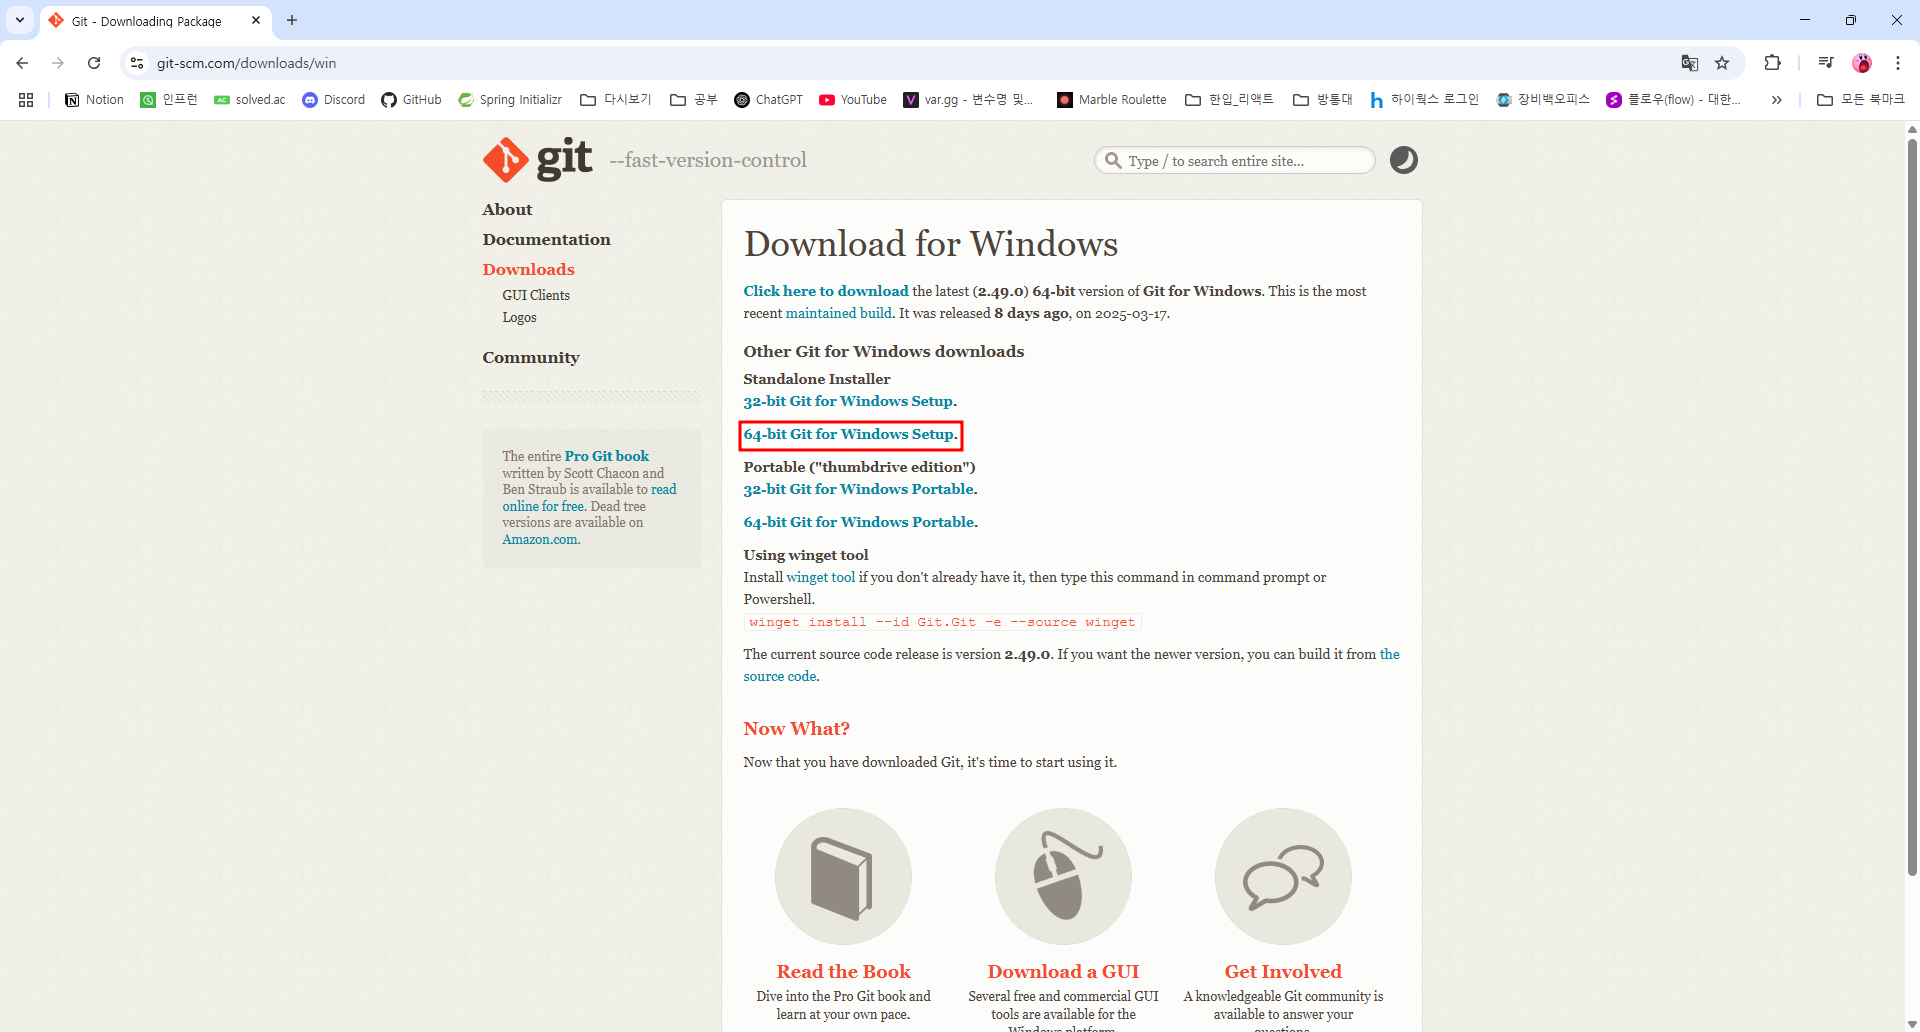Download 32-bit Git for Windows Setup

pyautogui.click(x=848, y=401)
